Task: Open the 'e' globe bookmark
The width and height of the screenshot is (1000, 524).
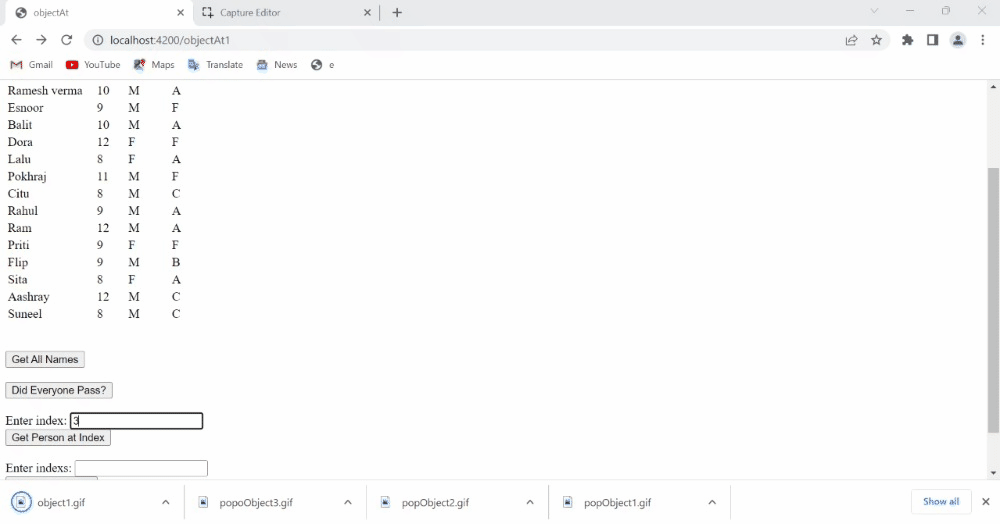Action: (323, 65)
